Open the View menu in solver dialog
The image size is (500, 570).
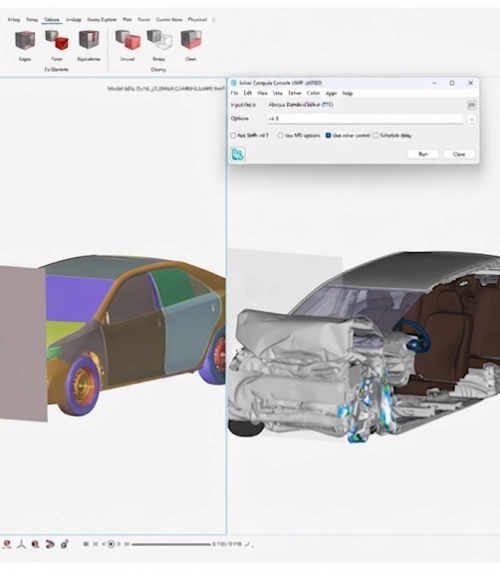click(x=262, y=93)
